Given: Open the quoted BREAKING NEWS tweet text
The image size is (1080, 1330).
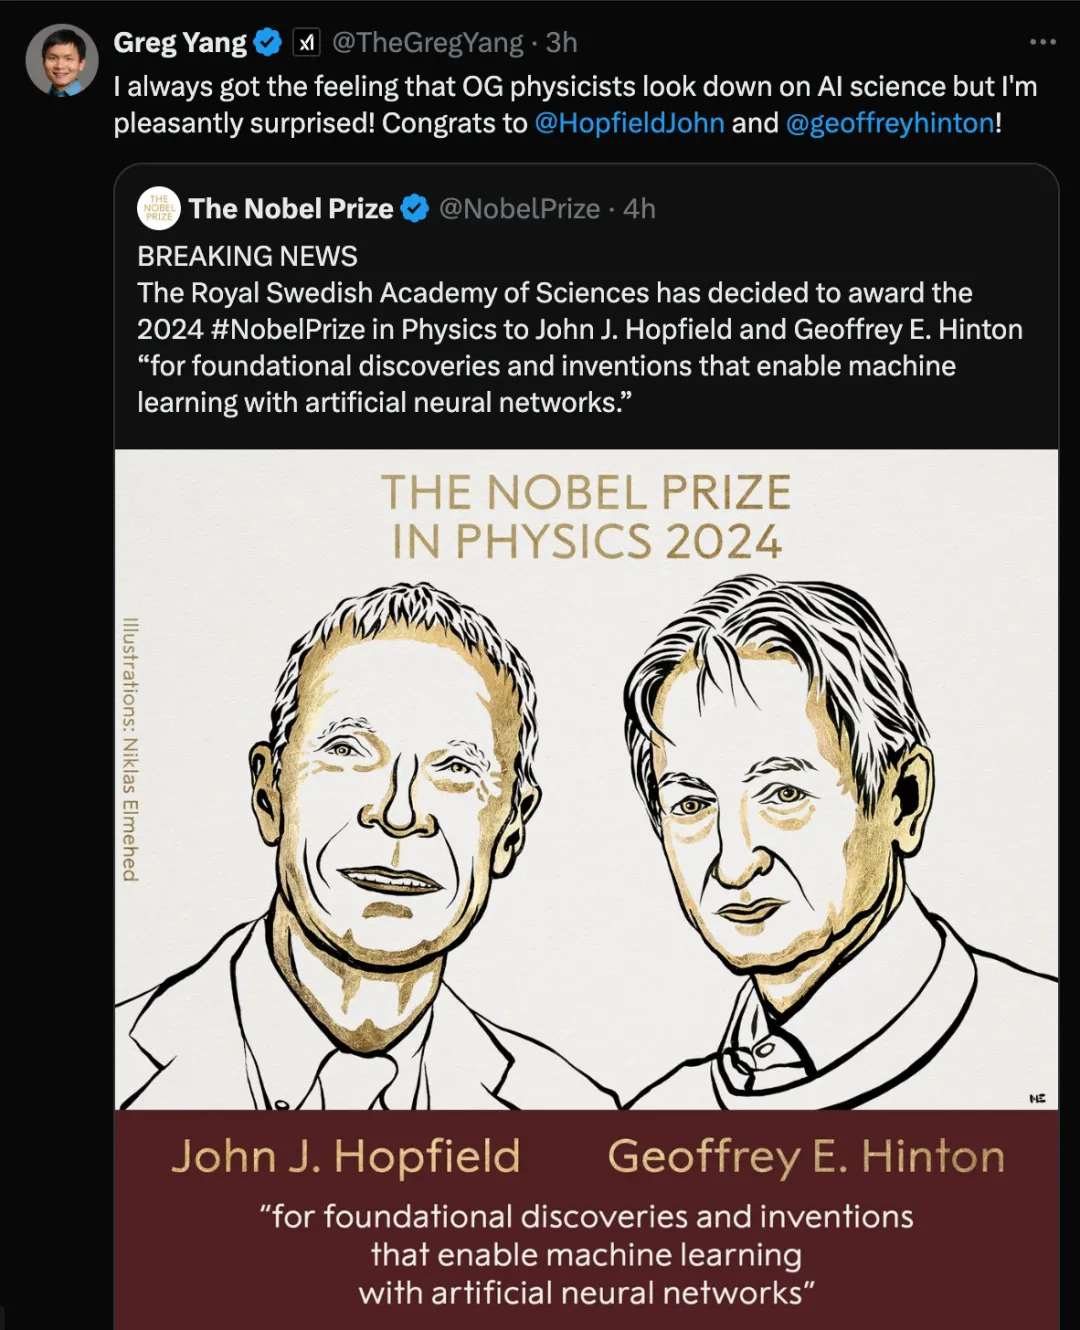Looking at the screenshot, I should (580, 329).
